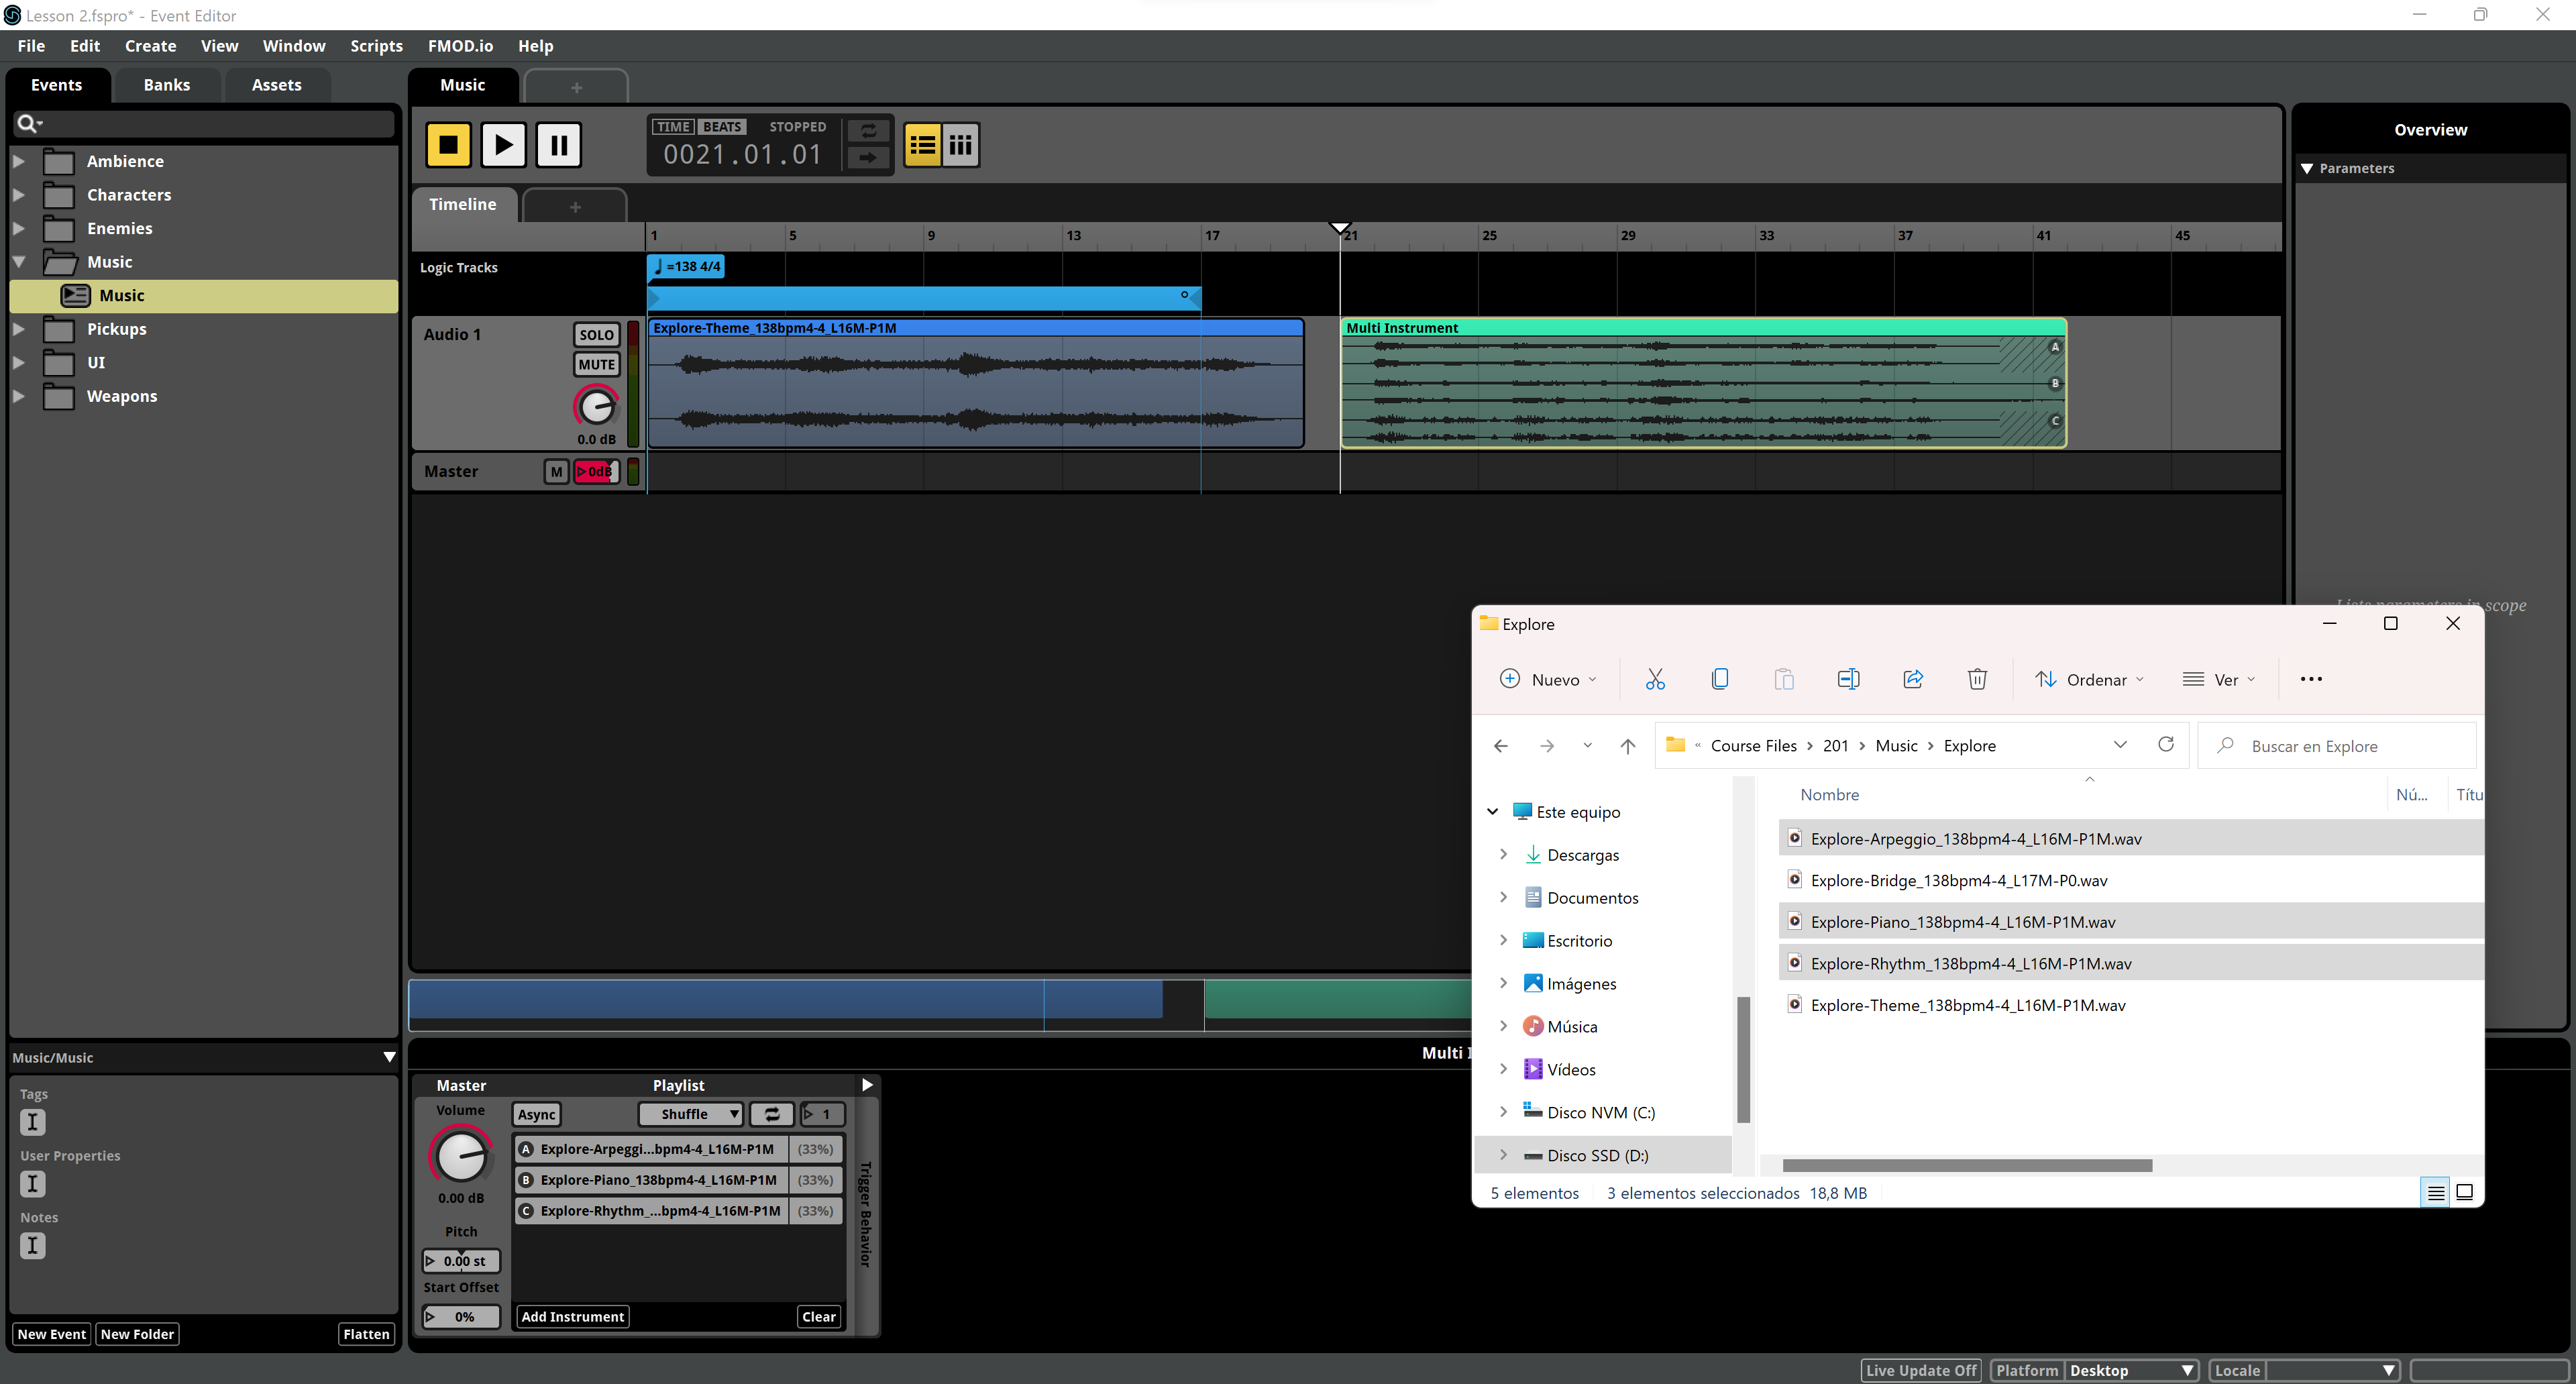
Task: Toggle the Async button in Playlist
Action: pos(537,1114)
